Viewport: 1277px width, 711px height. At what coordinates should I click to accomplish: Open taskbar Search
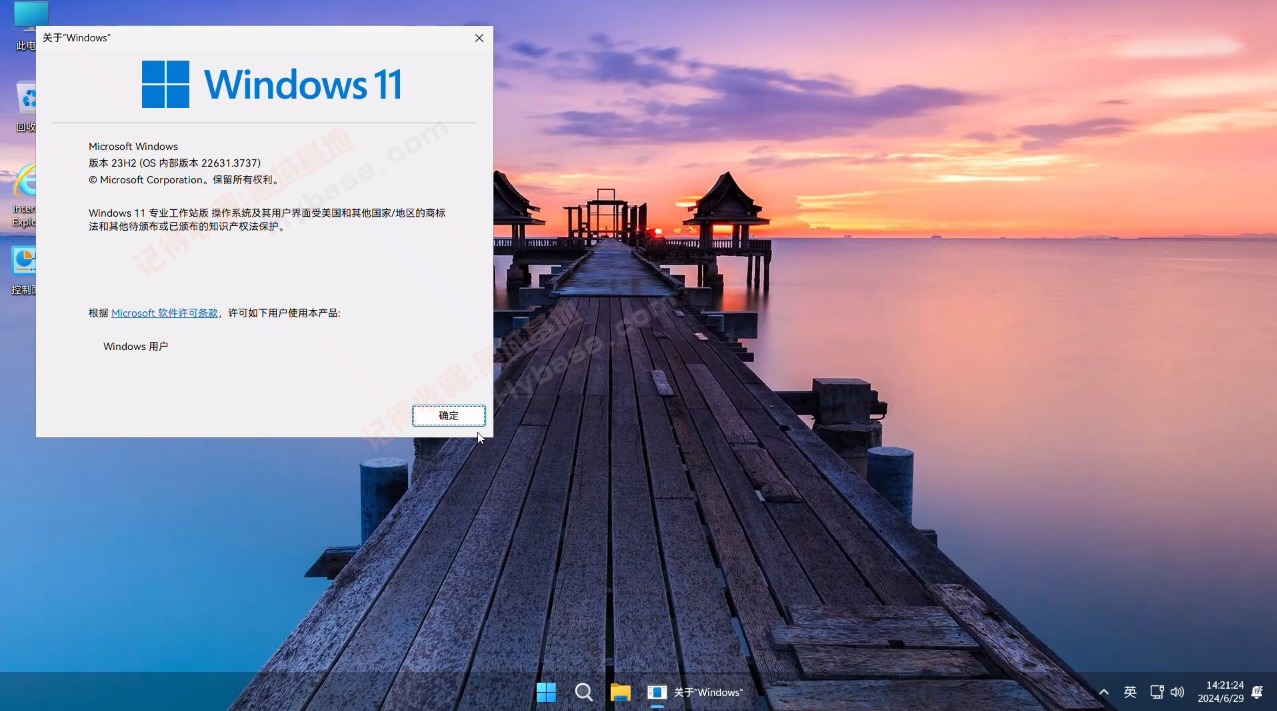584,692
